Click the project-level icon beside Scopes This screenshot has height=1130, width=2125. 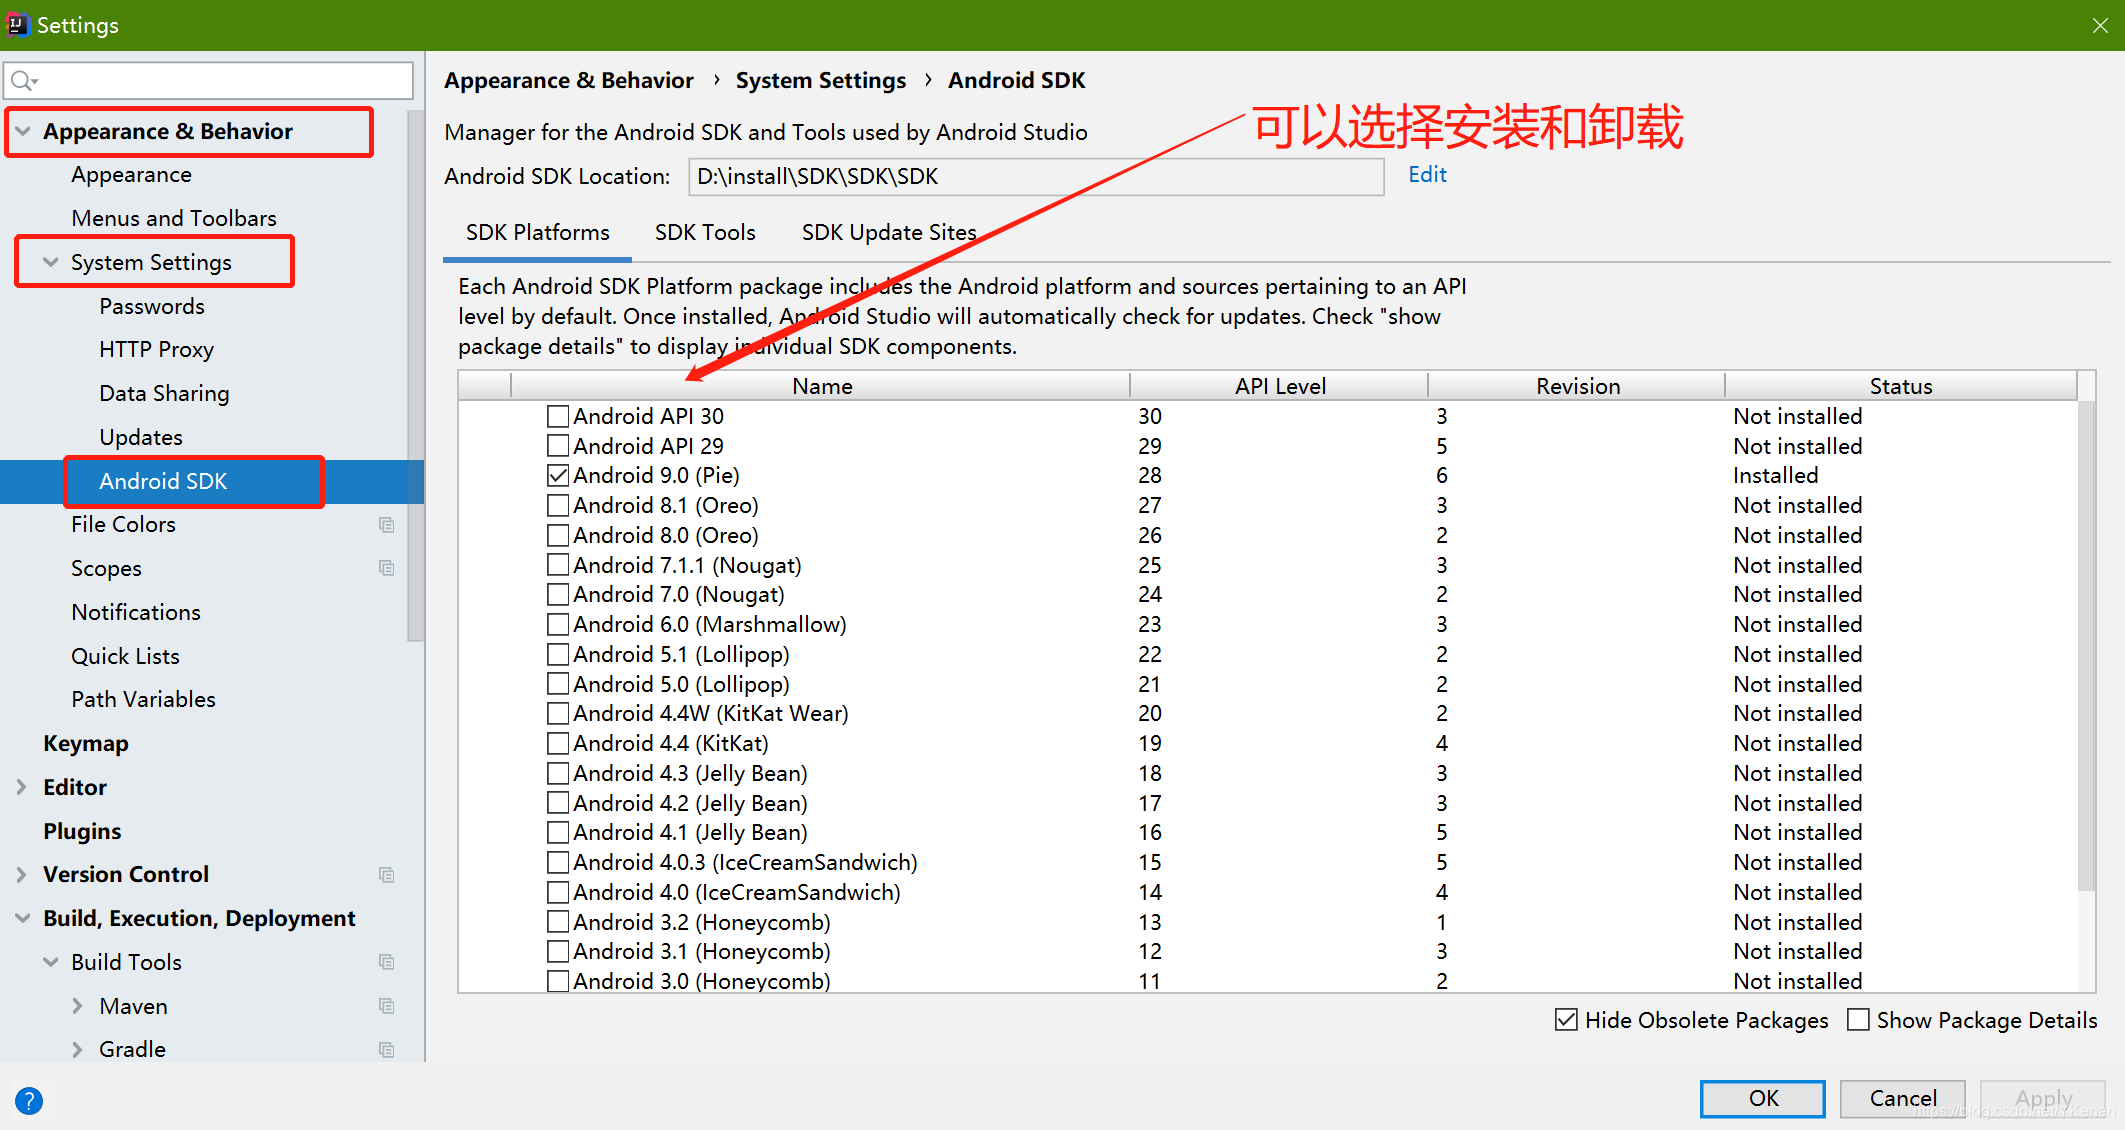[x=387, y=568]
